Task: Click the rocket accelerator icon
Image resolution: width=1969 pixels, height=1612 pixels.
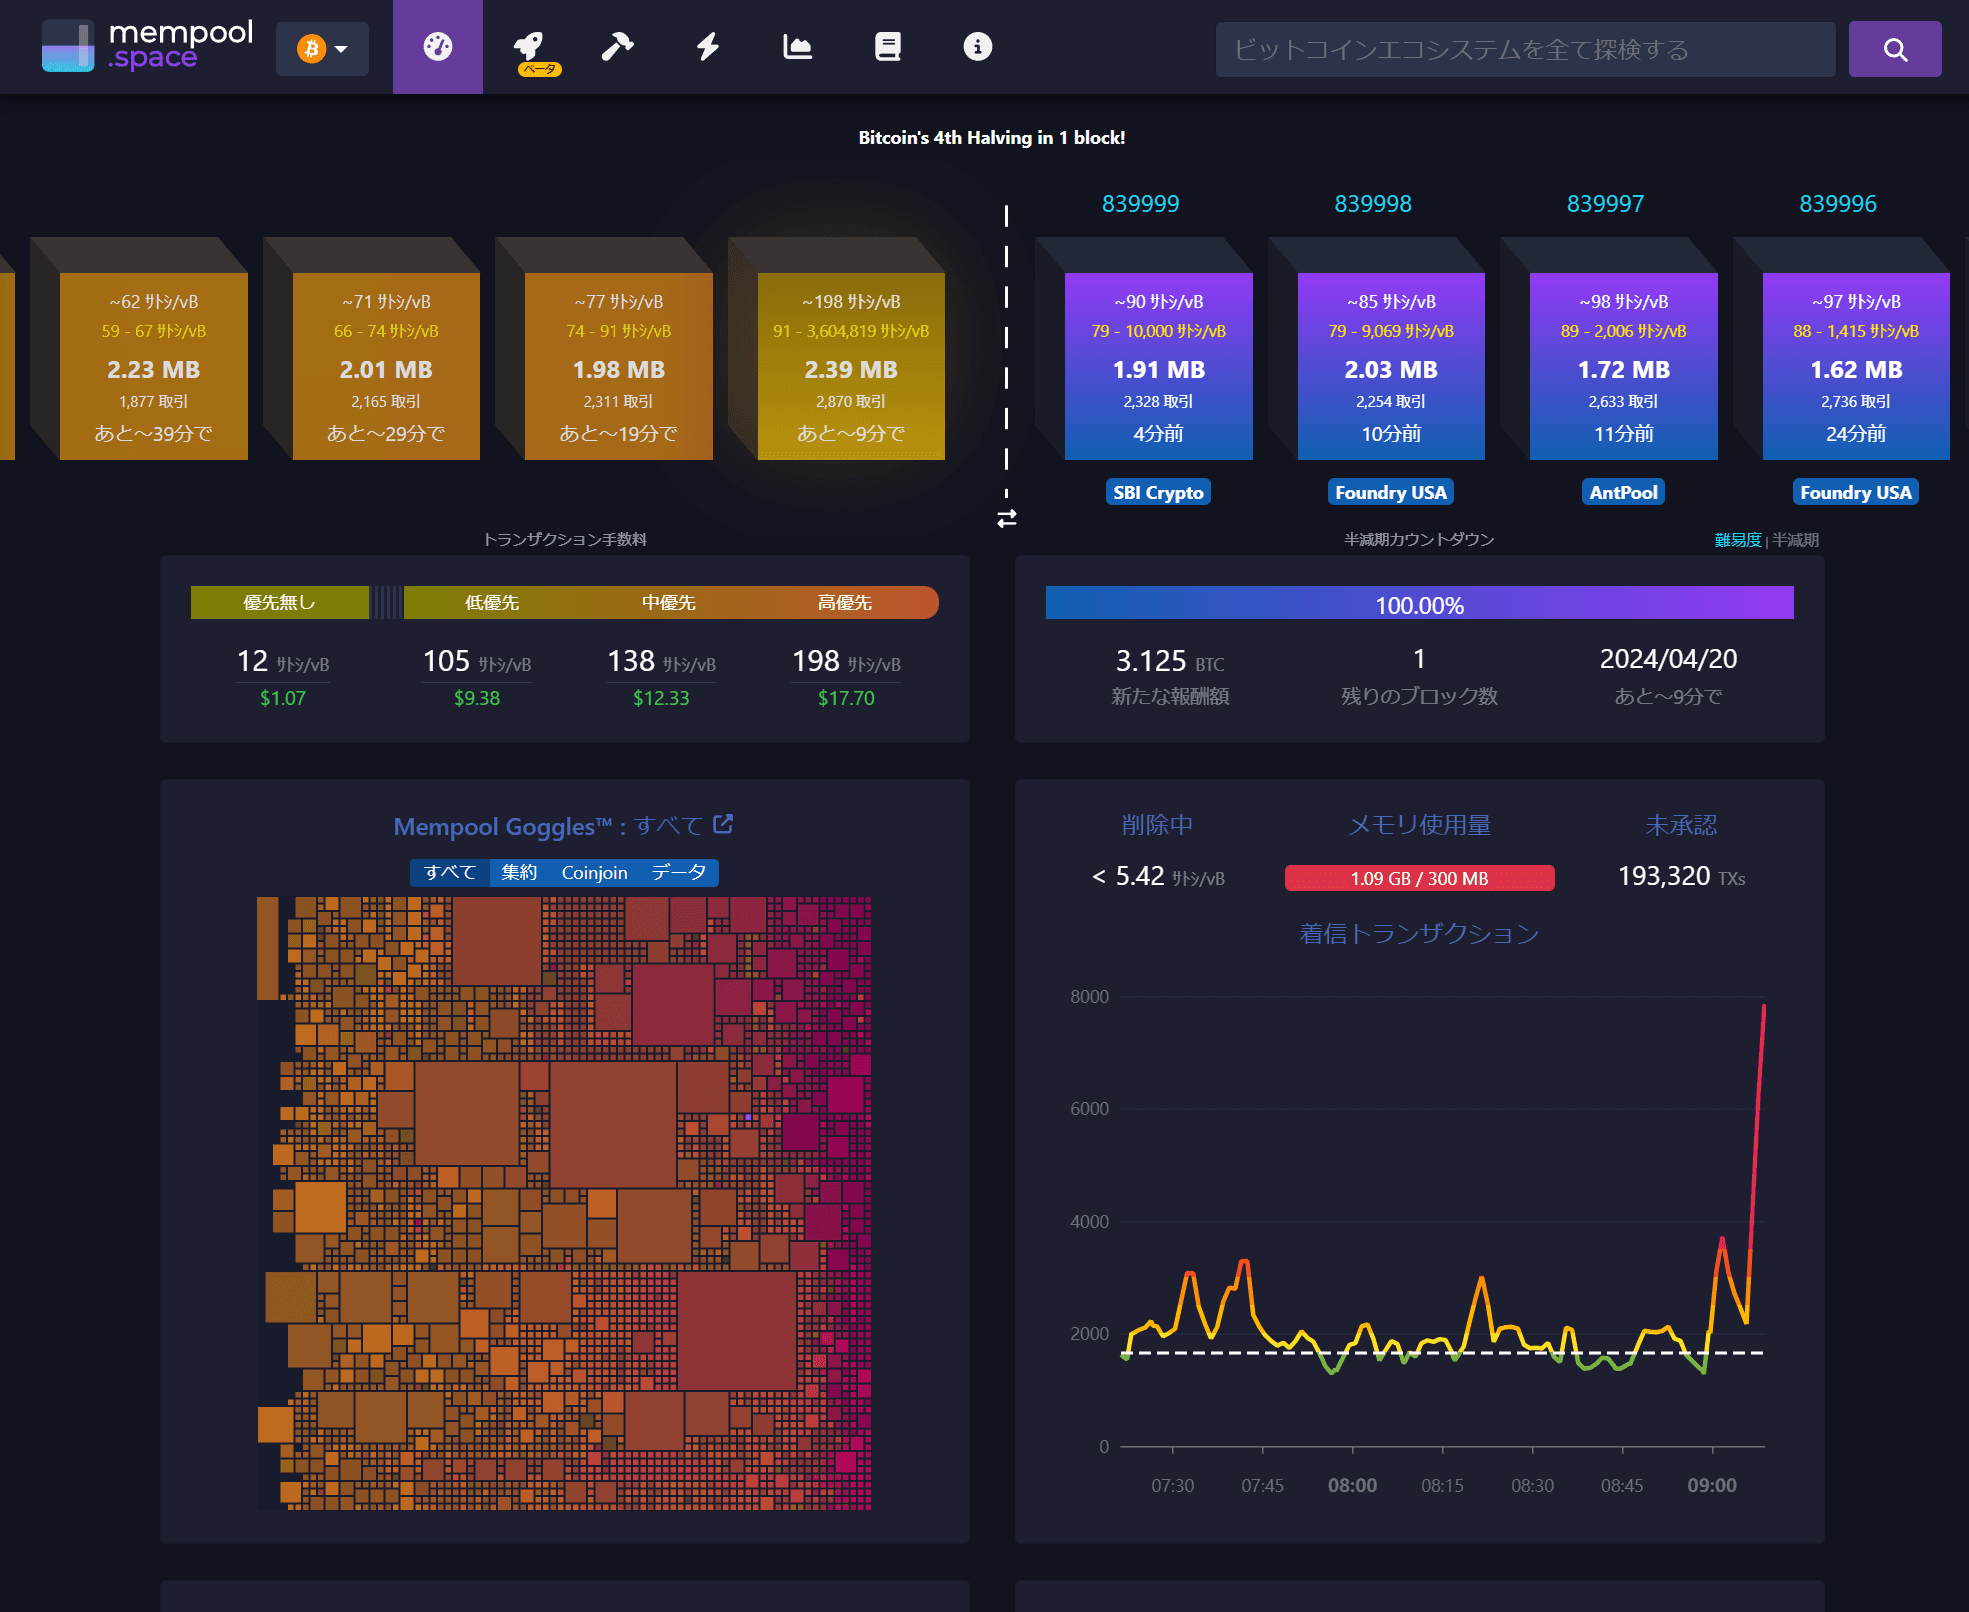Action: [529, 46]
